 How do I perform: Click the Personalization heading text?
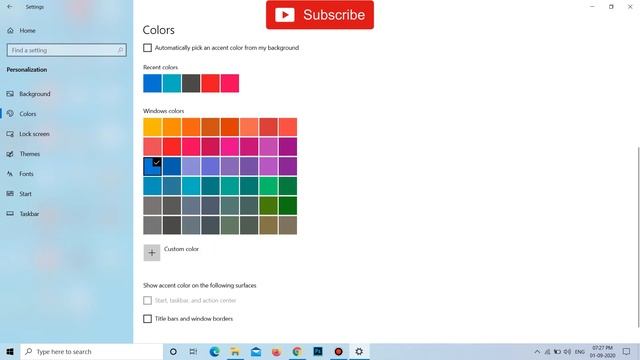(x=27, y=70)
